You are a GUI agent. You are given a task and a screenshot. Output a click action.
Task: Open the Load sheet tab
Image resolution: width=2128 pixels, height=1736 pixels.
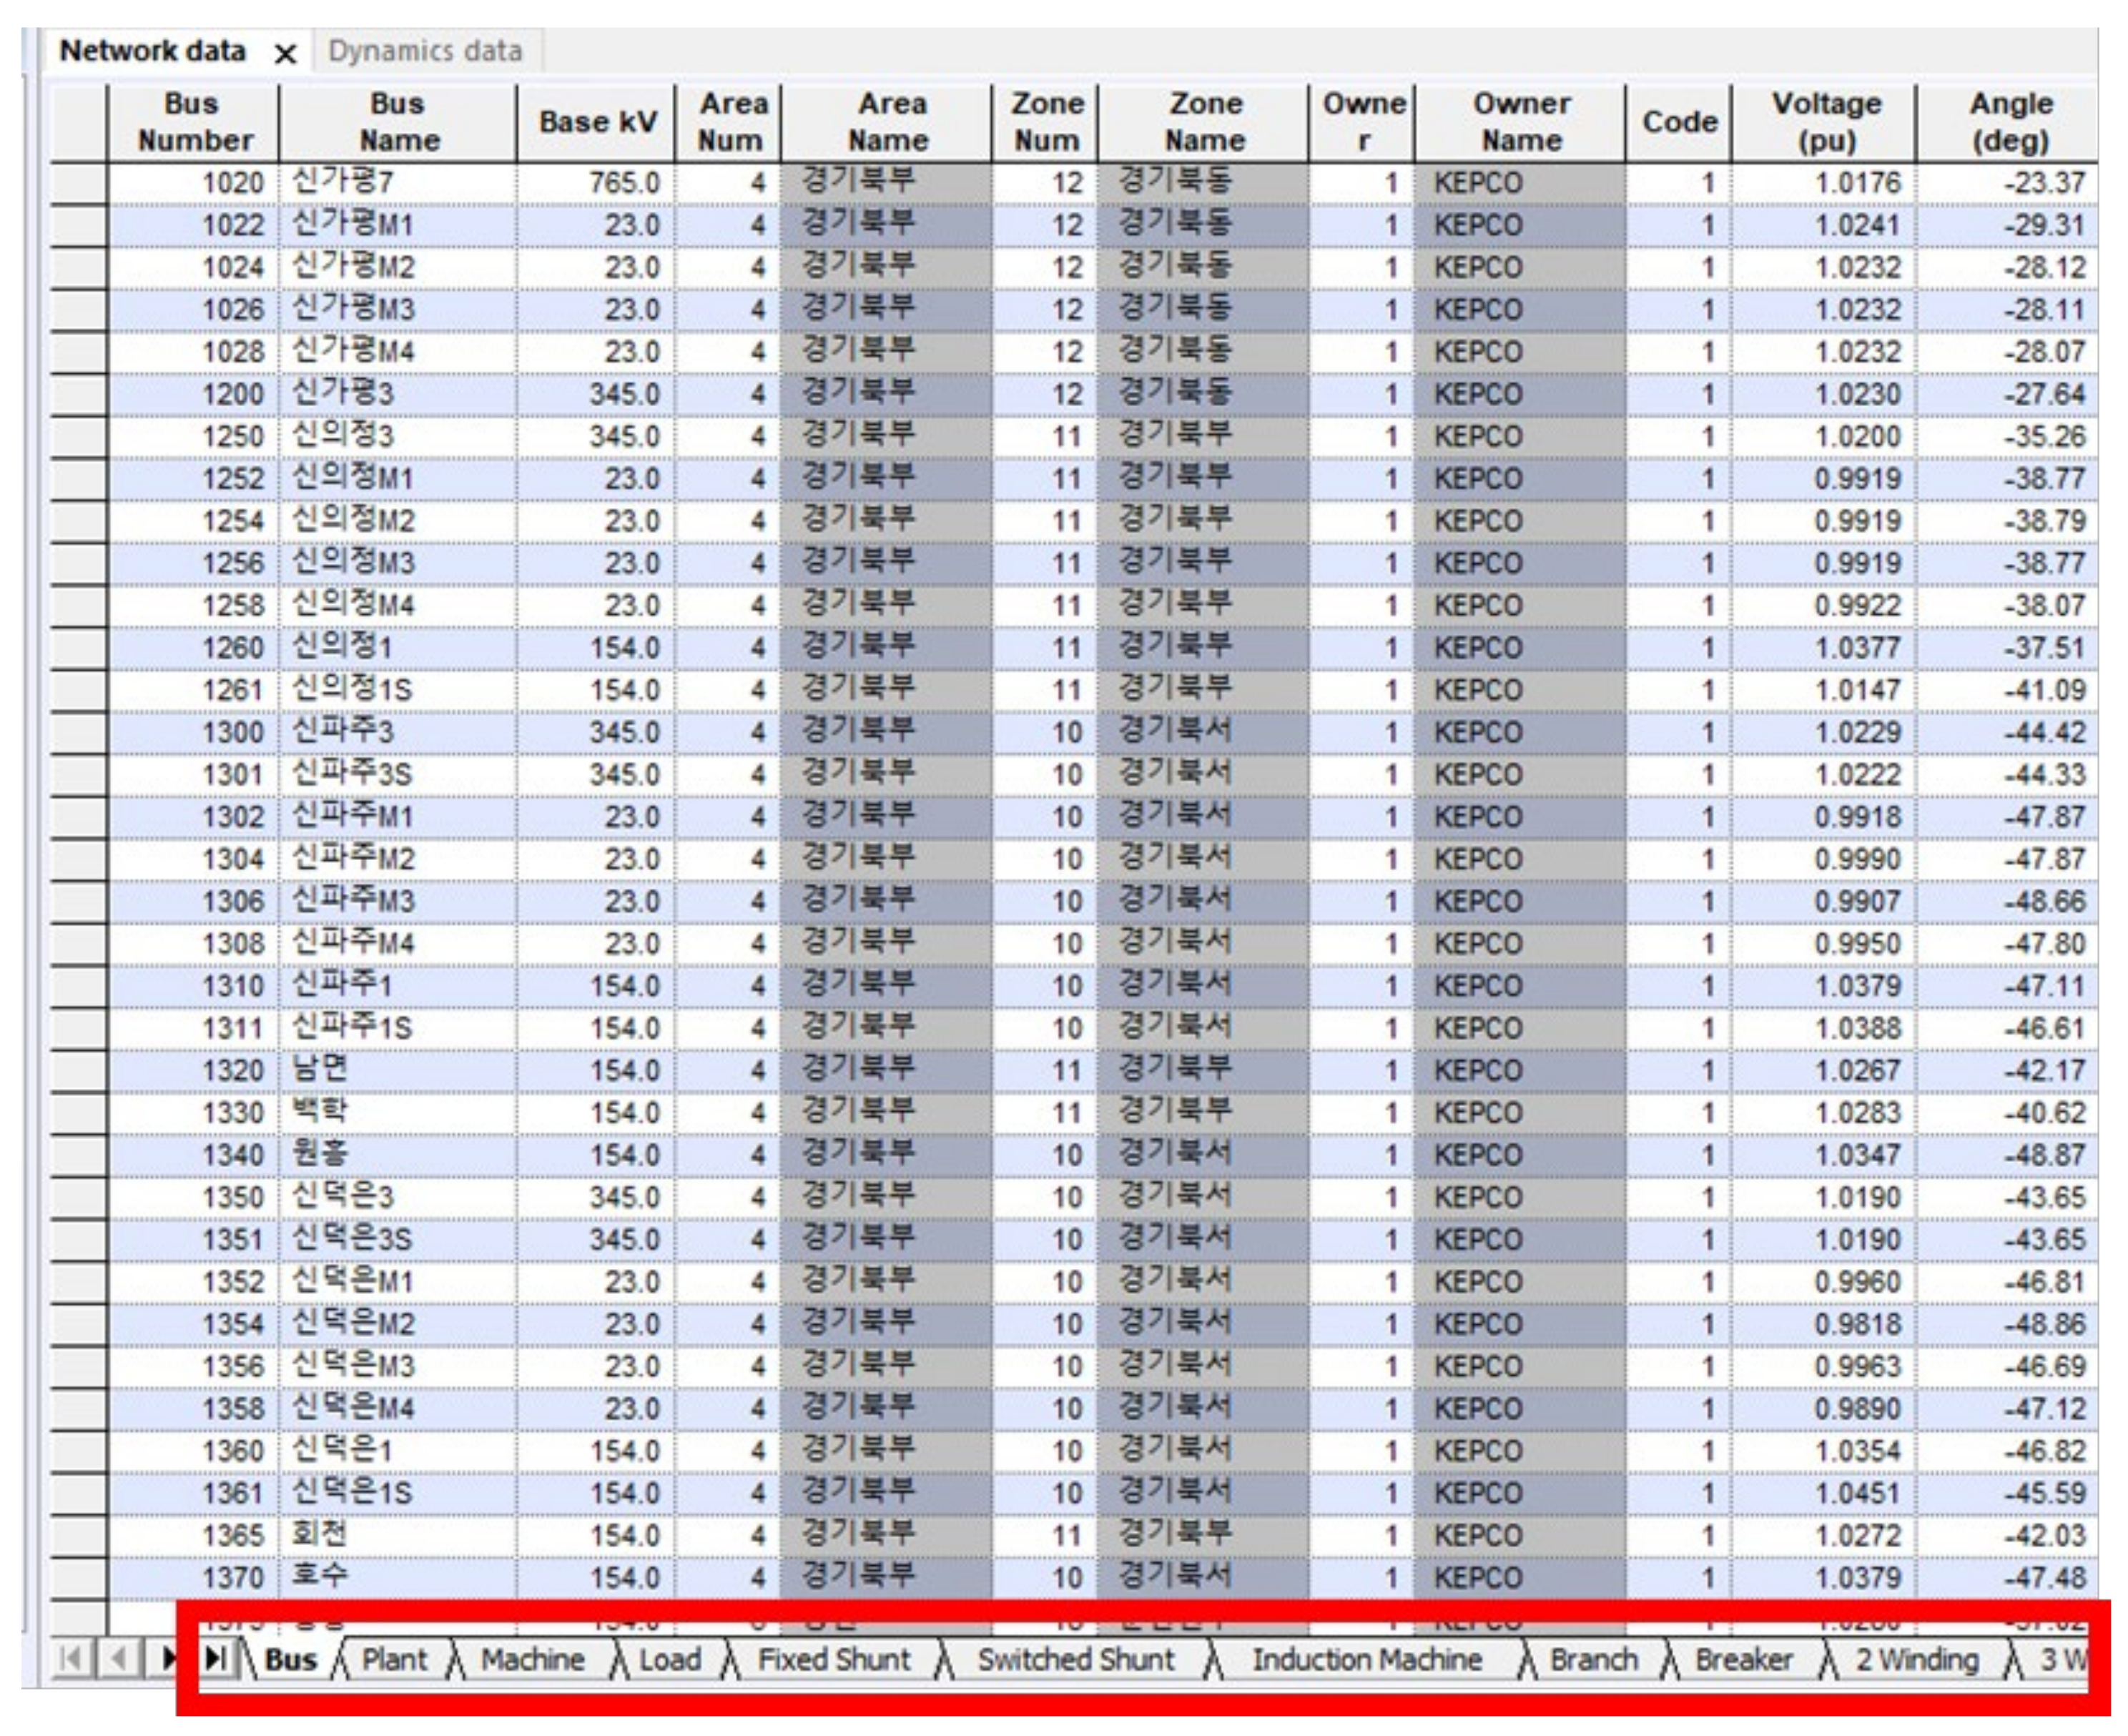[670, 1660]
